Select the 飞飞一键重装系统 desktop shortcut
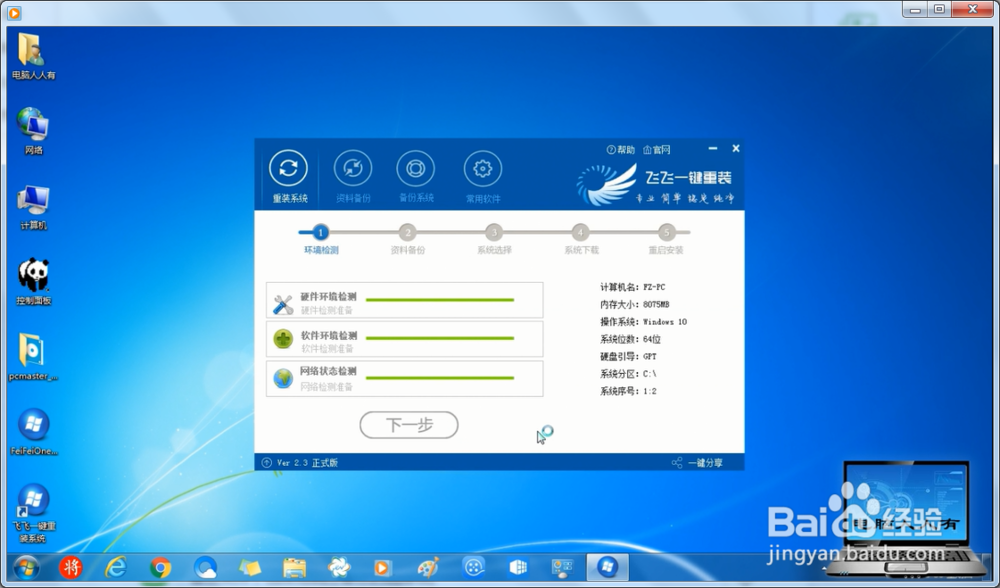The image size is (1000, 588). (34, 512)
